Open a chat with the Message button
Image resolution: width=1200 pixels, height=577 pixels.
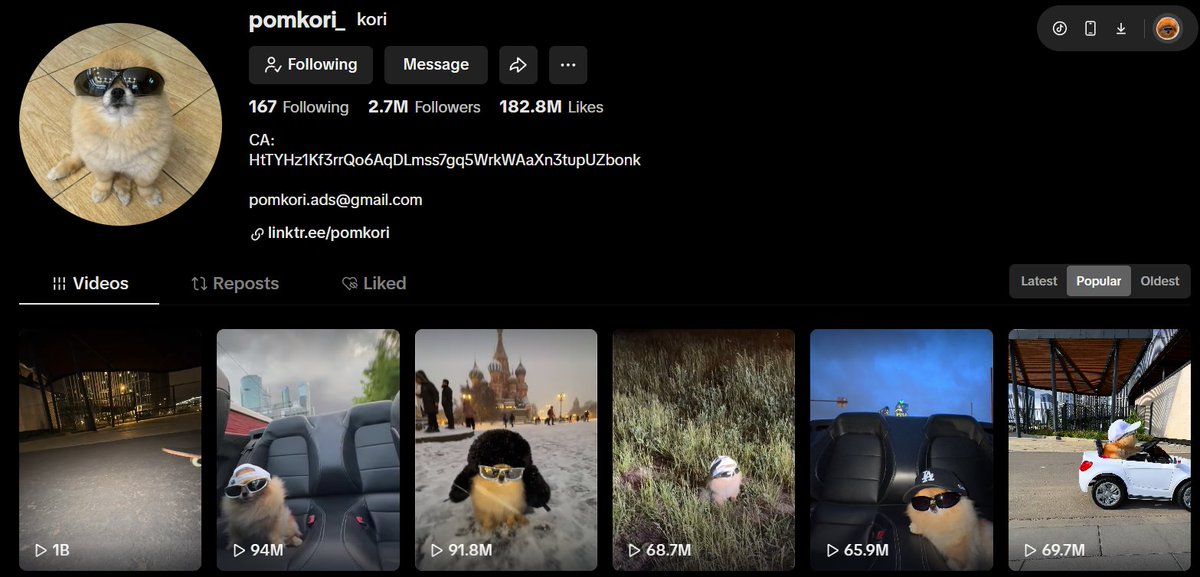(435, 64)
